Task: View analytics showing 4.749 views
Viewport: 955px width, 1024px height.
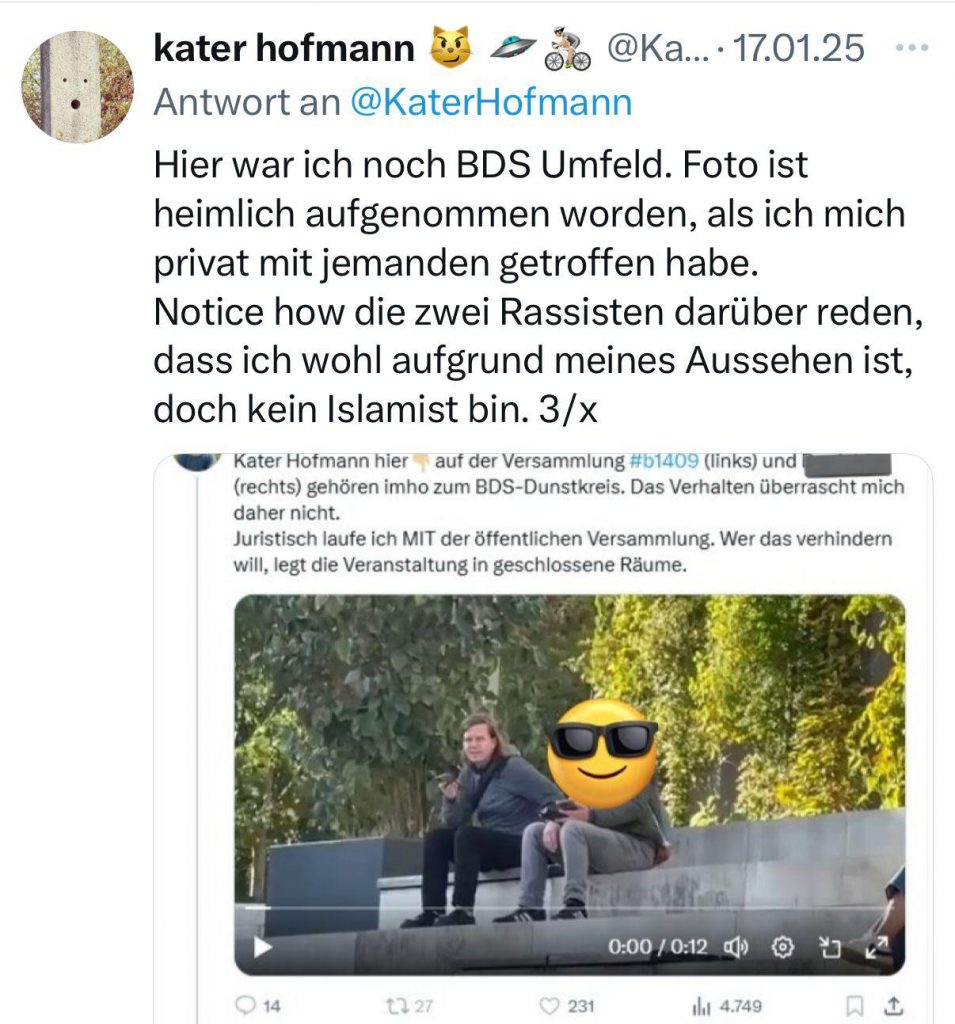Action: tap(726, 1006)
